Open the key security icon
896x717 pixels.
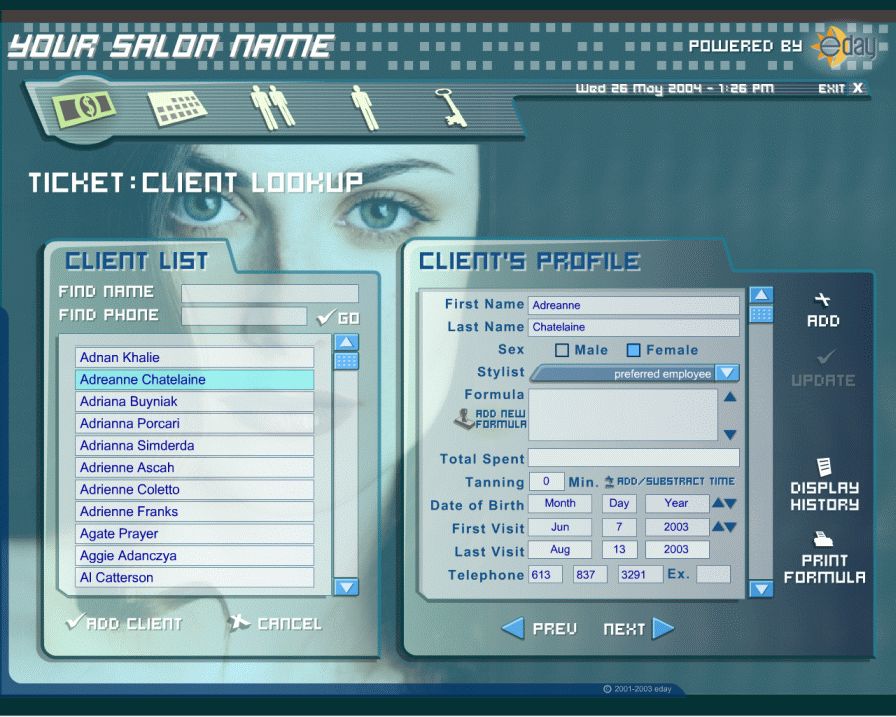pyautogui.click(x=452, y=107)
